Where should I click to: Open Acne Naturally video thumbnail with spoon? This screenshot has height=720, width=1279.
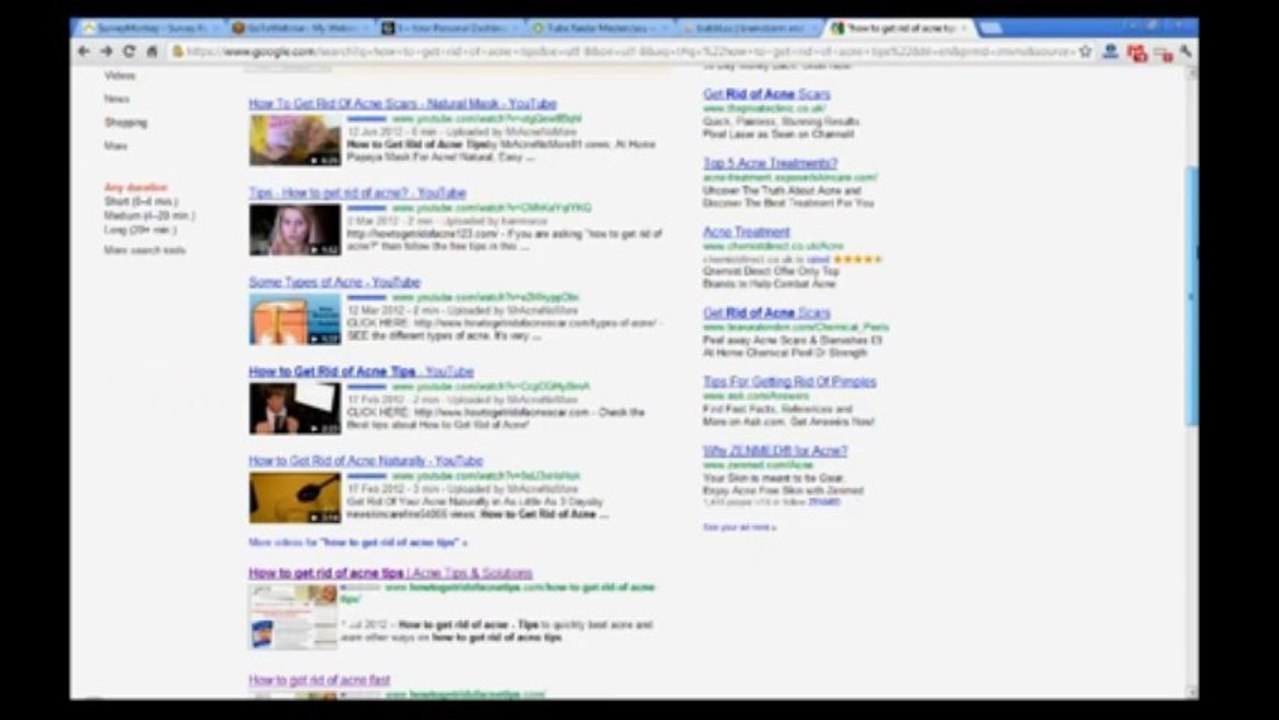click(295, 498)
